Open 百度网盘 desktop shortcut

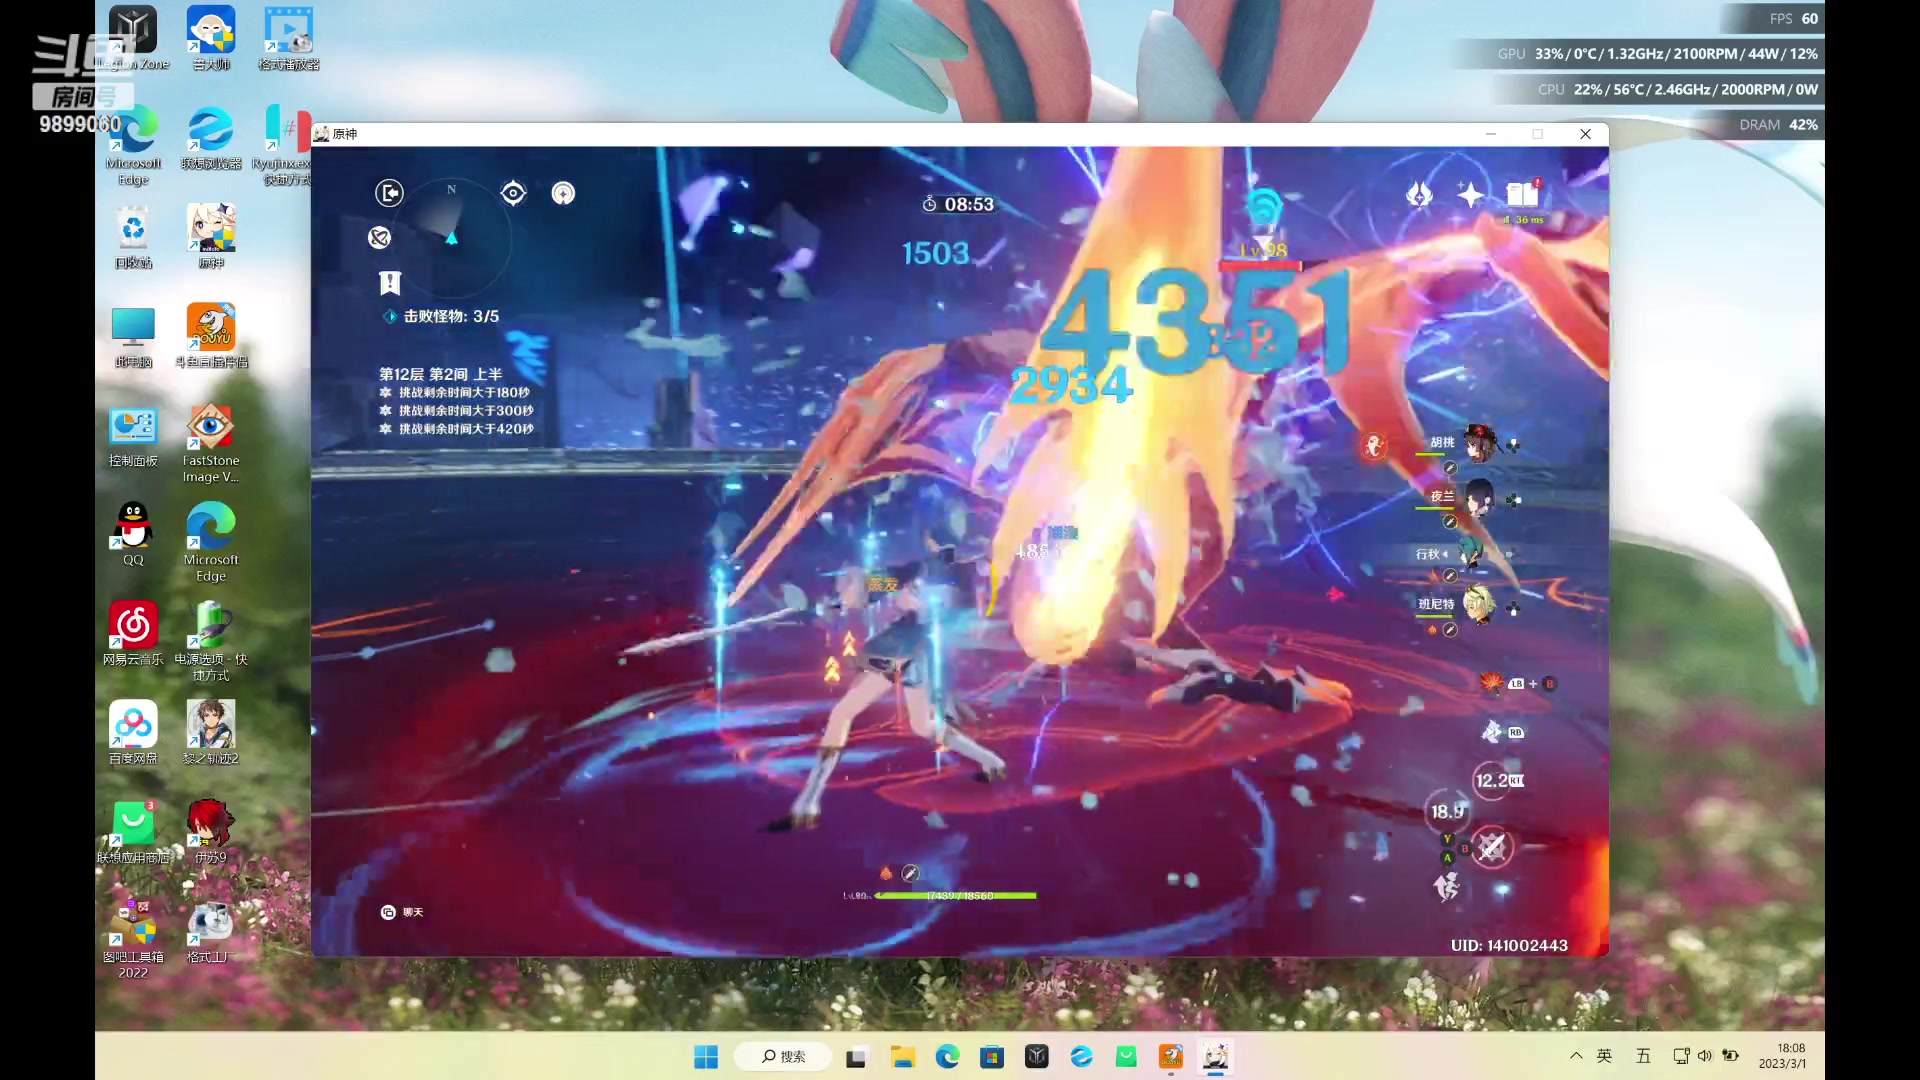133,732
